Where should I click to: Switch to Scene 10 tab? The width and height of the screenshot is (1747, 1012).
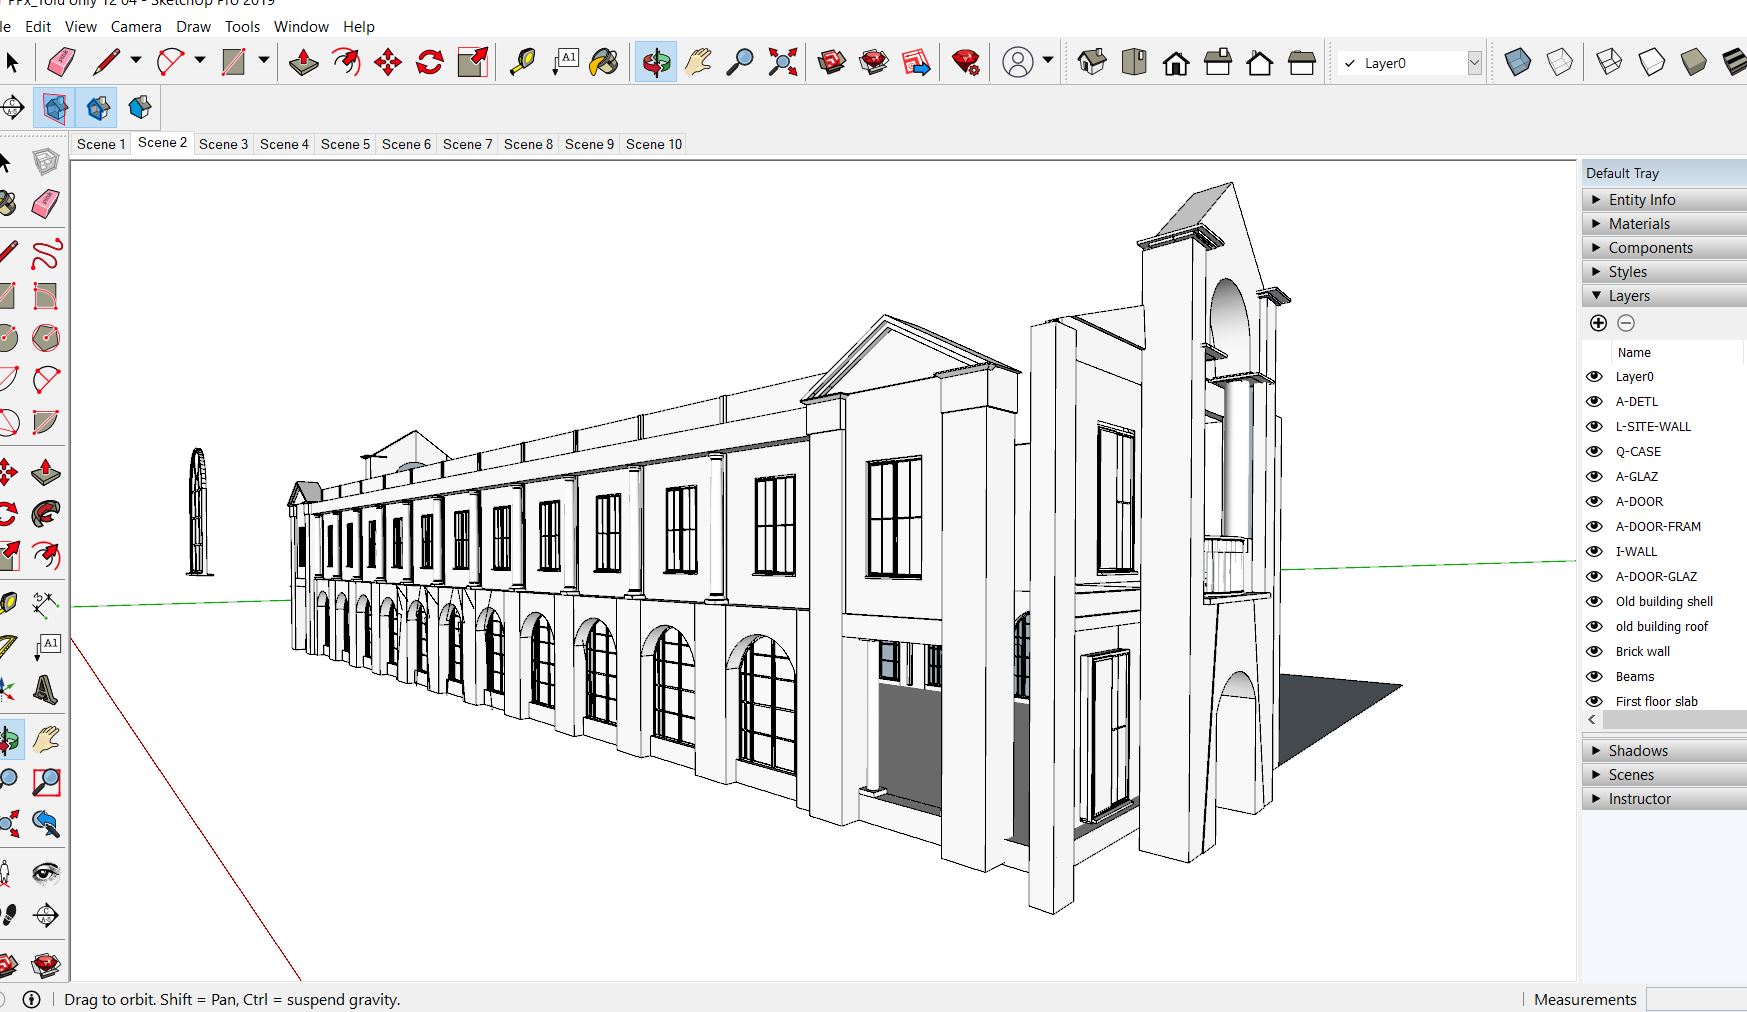click(x=654, y=144)
